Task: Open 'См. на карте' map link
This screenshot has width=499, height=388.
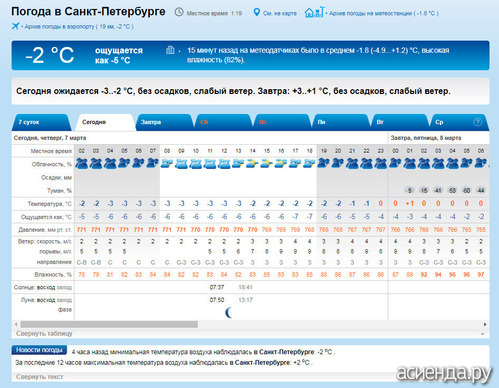Action: [x=280, y=13]
